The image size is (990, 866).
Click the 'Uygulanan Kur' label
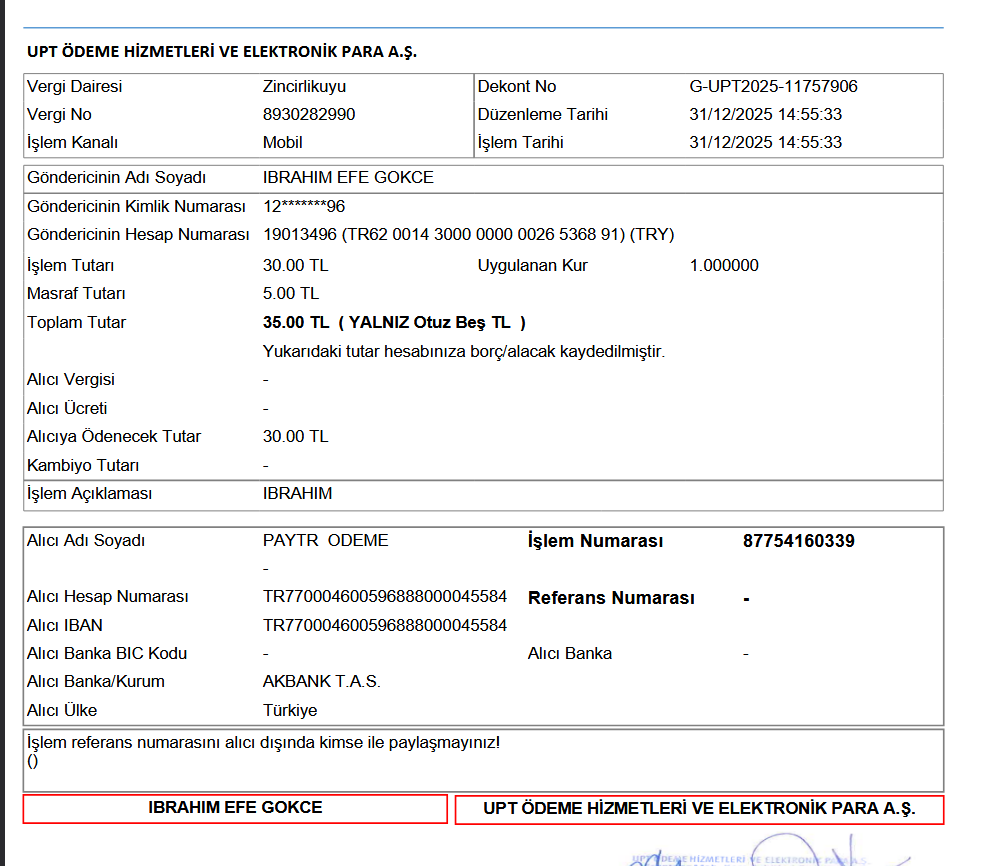[x=532, y=266]
